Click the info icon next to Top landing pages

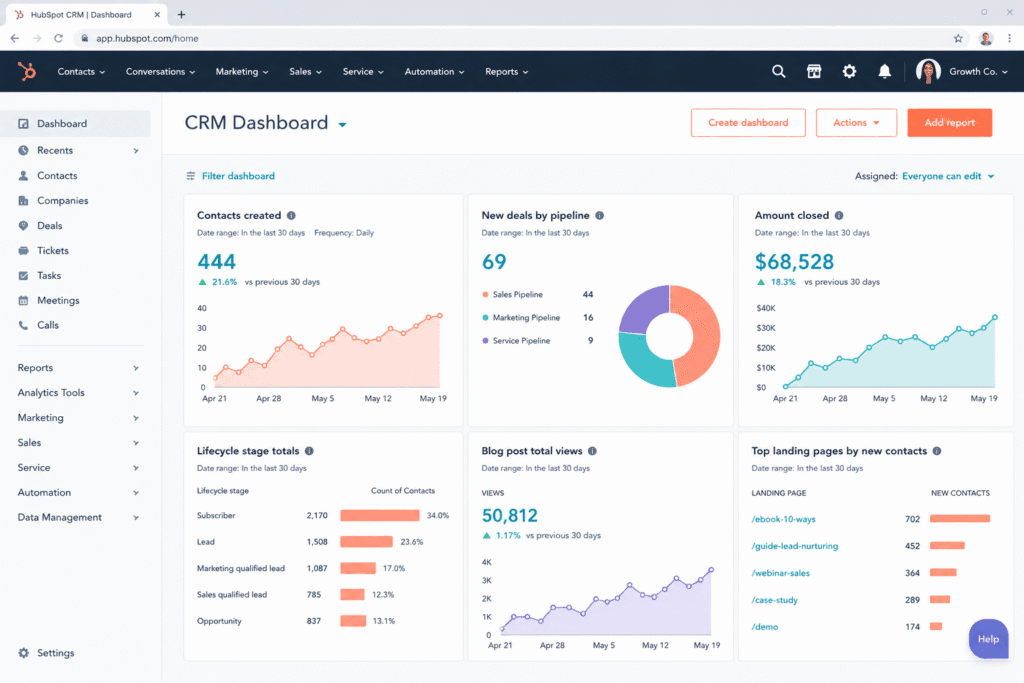coord(937,451)
